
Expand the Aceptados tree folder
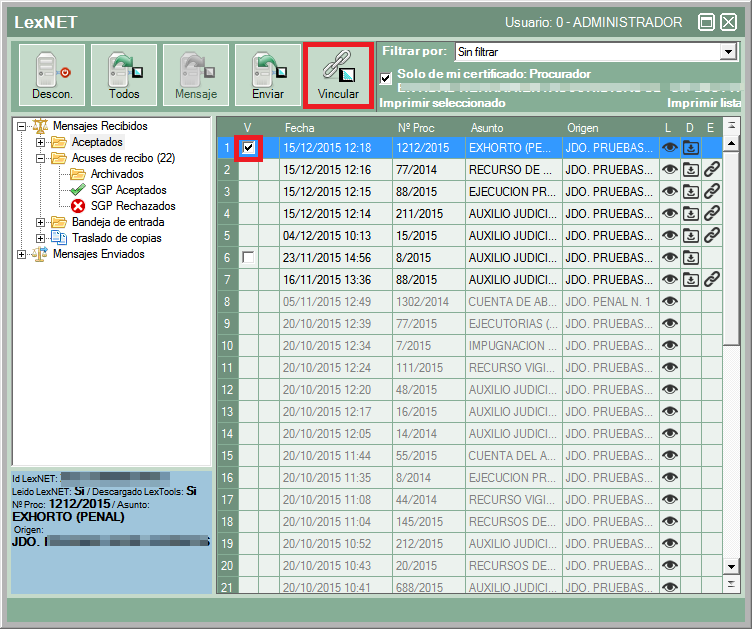[41, 142]
